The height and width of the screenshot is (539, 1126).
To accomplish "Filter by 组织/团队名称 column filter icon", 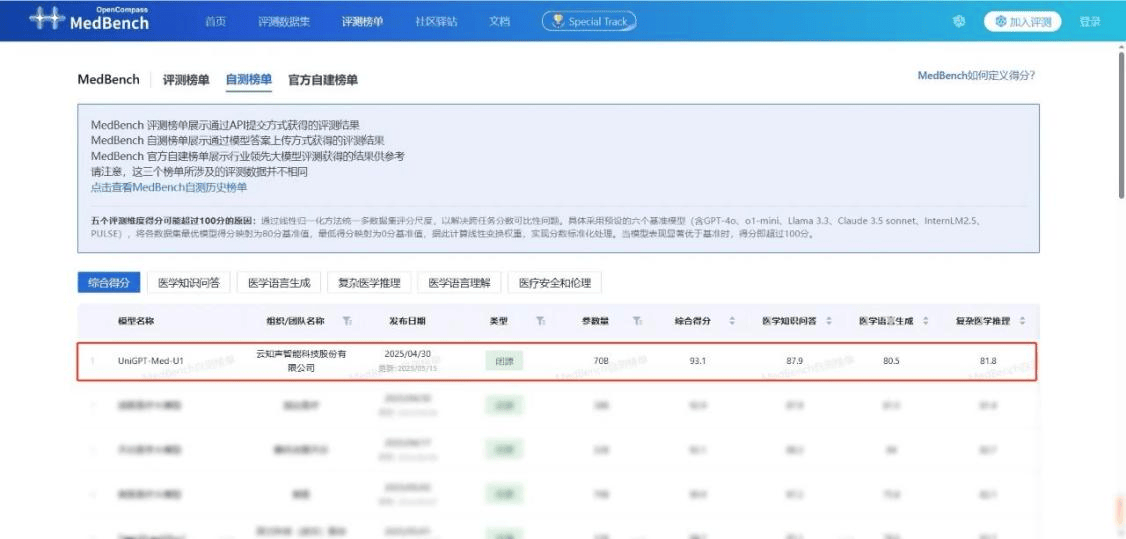I will tap(347, 321).
